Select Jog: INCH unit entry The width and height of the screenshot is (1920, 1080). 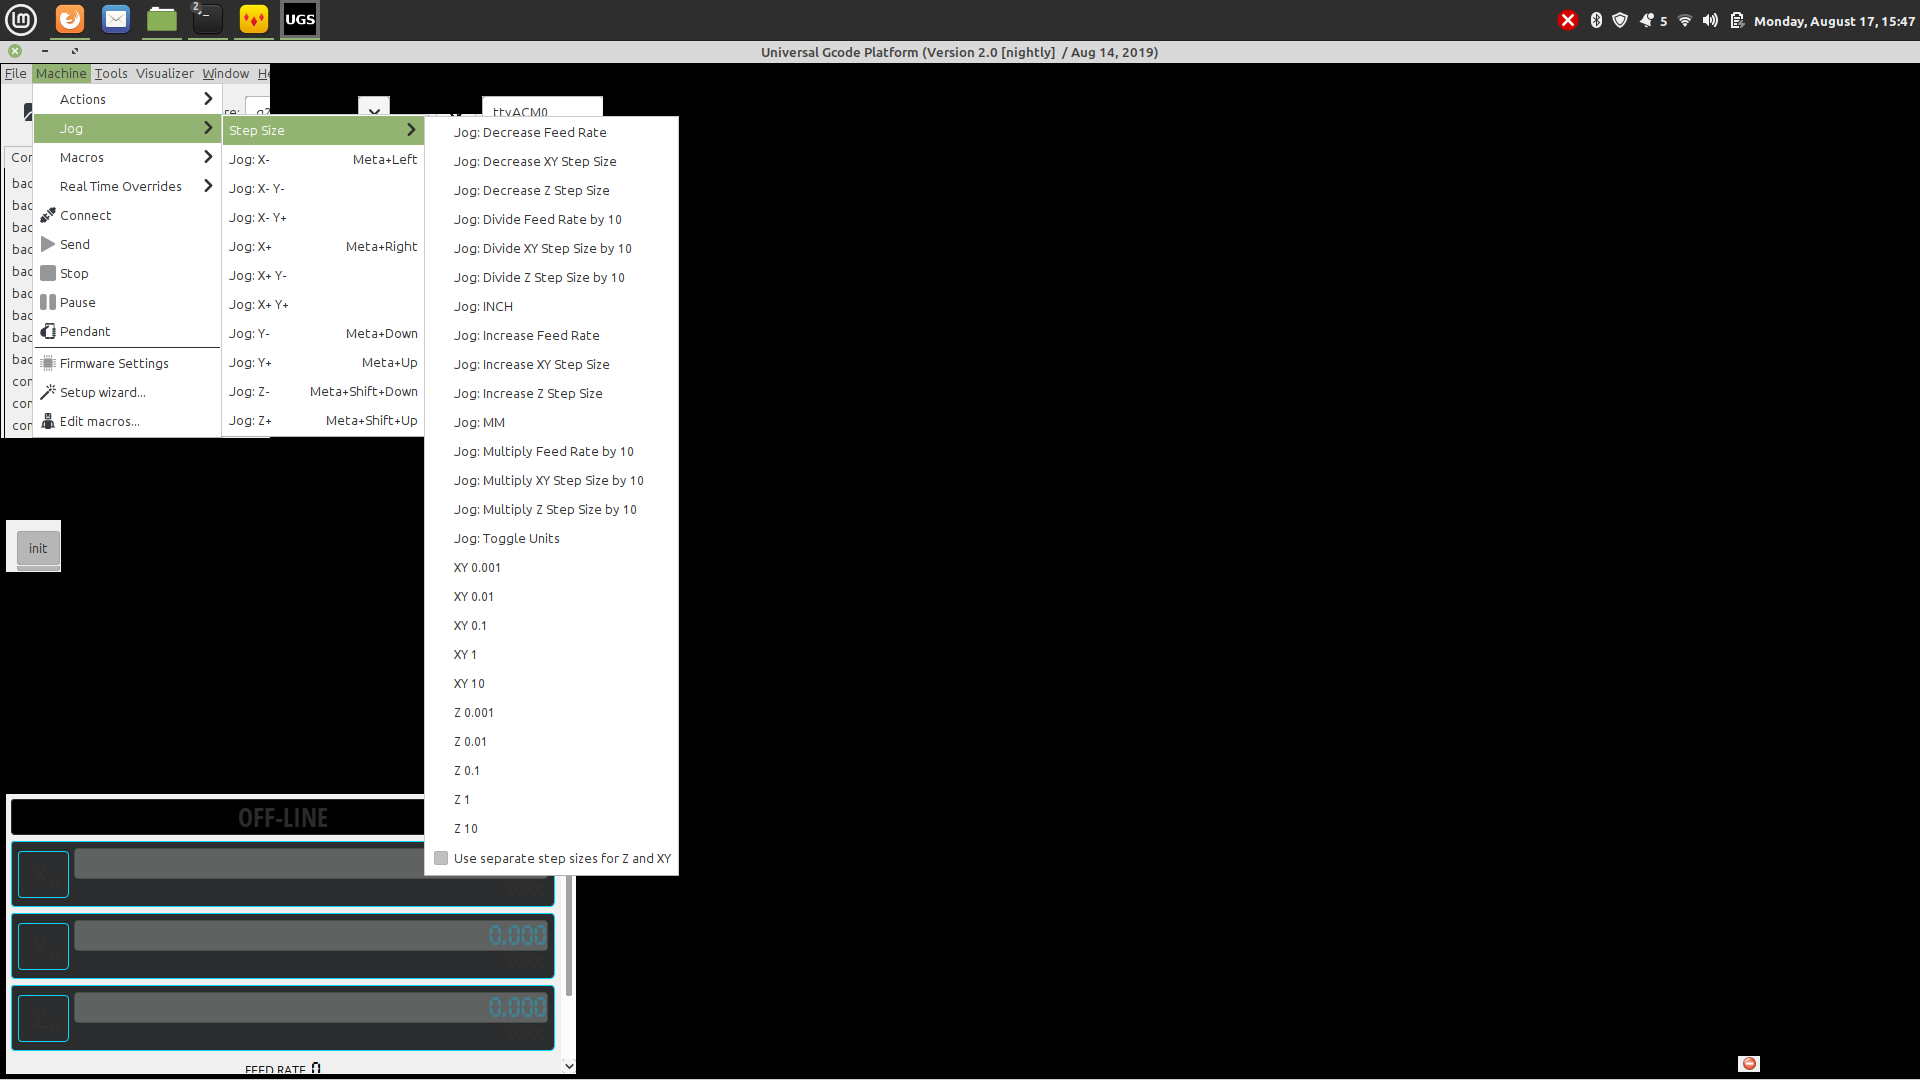pos(551,306)
